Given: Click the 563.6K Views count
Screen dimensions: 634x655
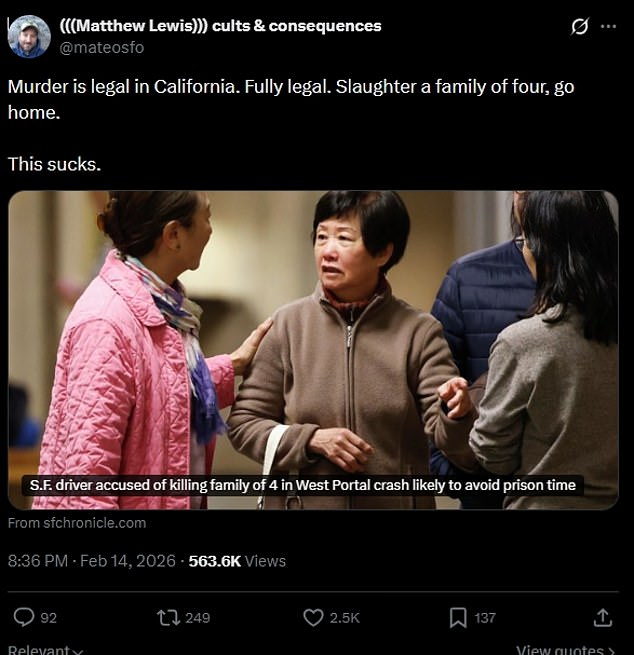Looking at the screenshot, I should pyautogui.click(x=237, y=561).
